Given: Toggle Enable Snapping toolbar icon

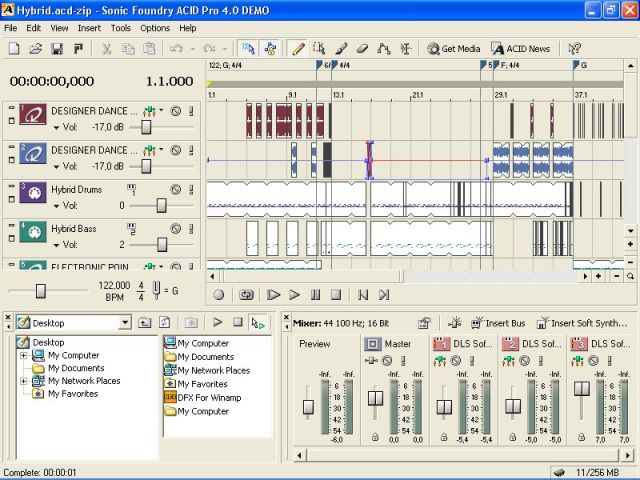Looking at the screenshot, I should click(248, 49).
